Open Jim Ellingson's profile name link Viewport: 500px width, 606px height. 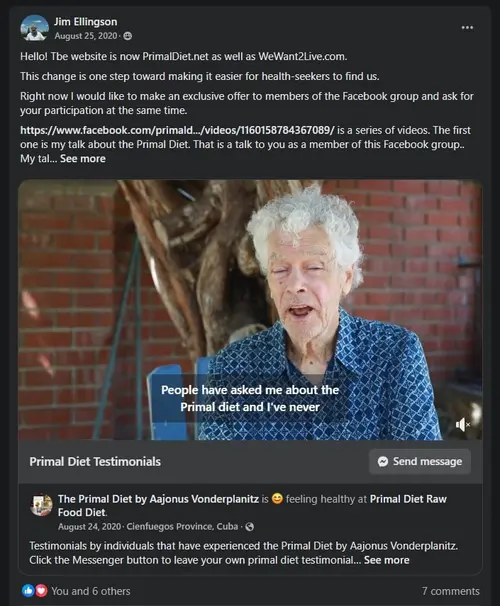pyautogui.click(x=85, y=22)
